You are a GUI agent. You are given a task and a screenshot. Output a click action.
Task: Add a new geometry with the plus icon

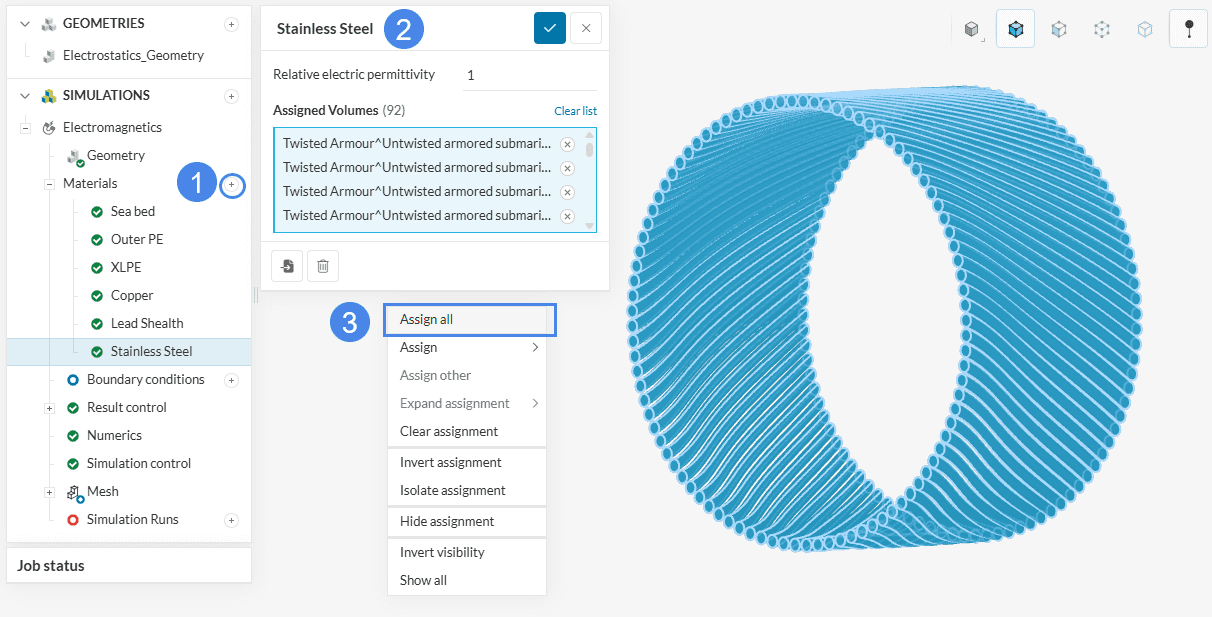pyautogui.click(x=231, y=24)
